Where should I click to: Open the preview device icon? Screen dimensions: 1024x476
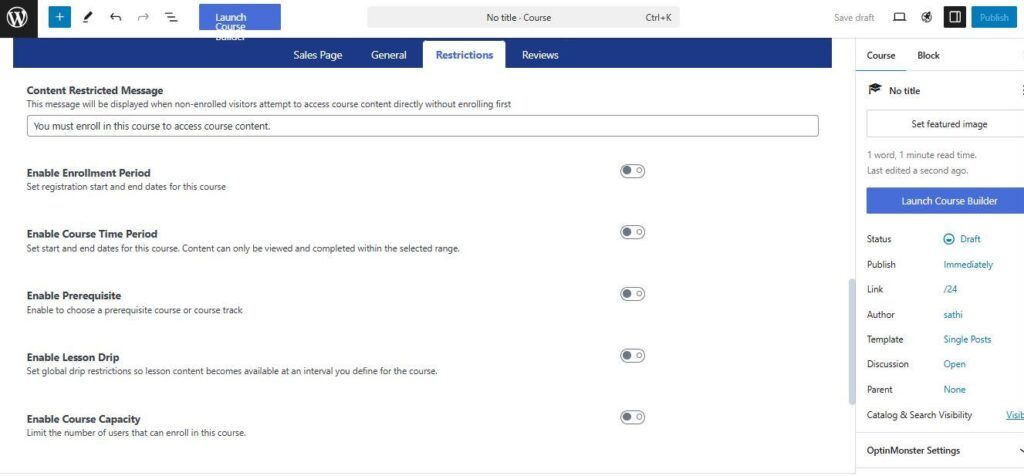tap(899, 18)
